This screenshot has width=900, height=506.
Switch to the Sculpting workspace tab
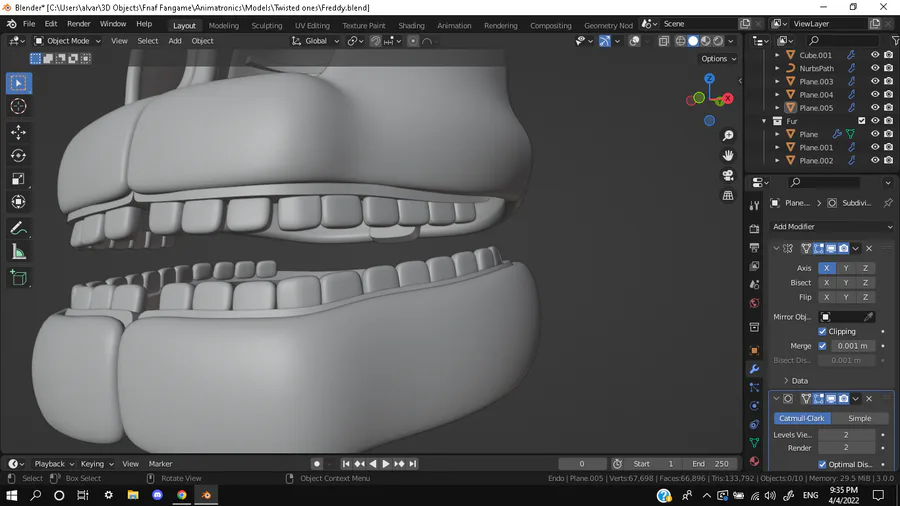267,25
